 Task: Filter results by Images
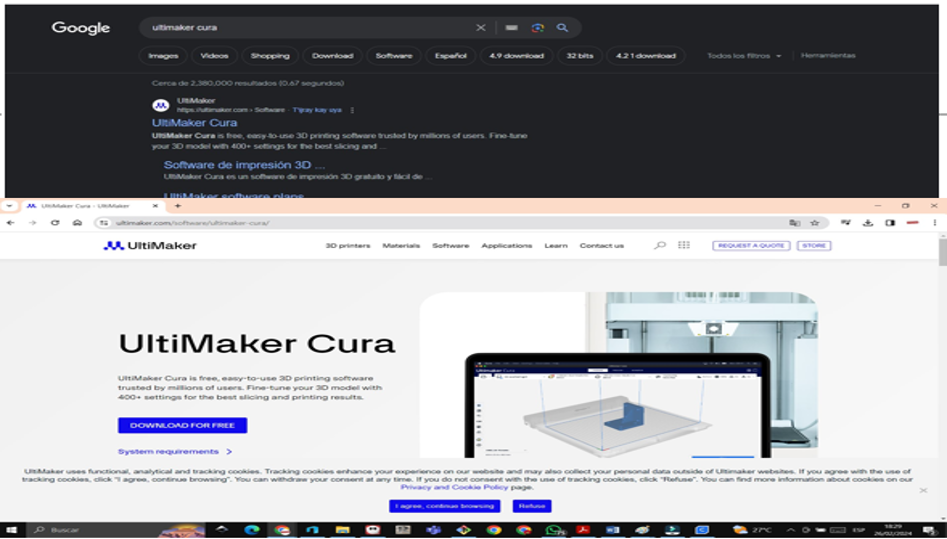(x=163, y=56)
